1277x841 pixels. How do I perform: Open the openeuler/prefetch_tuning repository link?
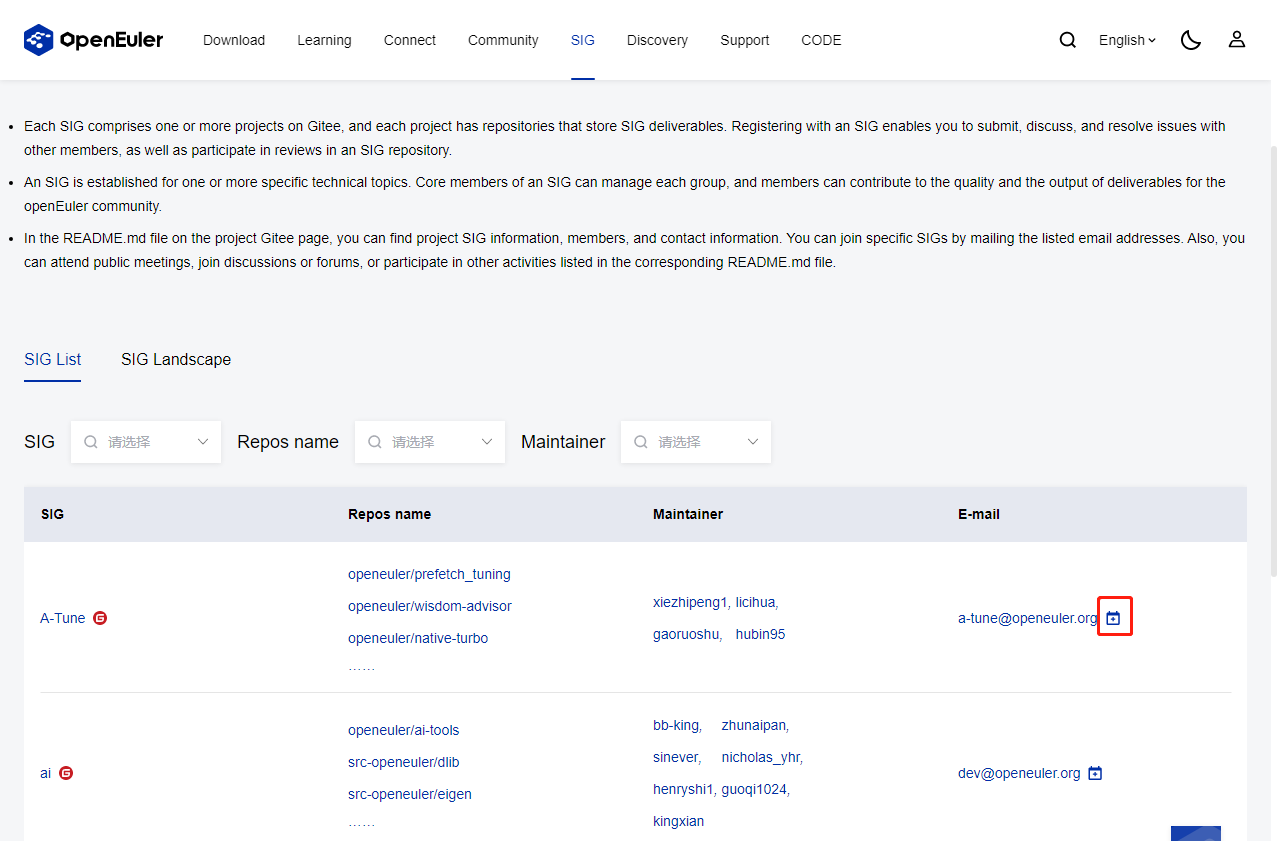click(x=429, y=574)
